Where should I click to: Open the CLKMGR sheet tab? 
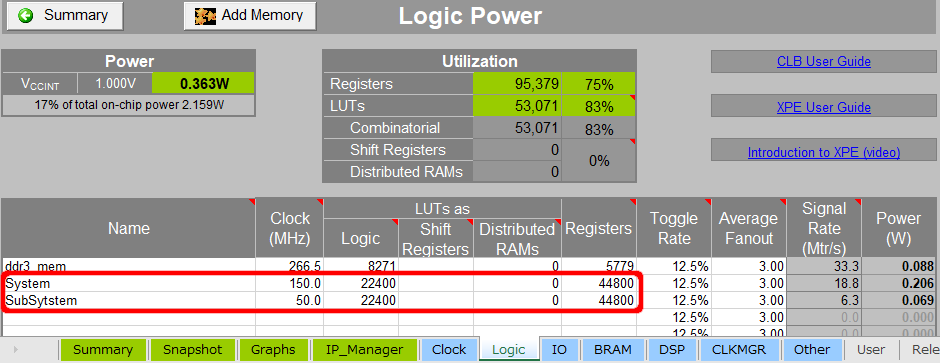pyautogui.click(x=739, y=350)
